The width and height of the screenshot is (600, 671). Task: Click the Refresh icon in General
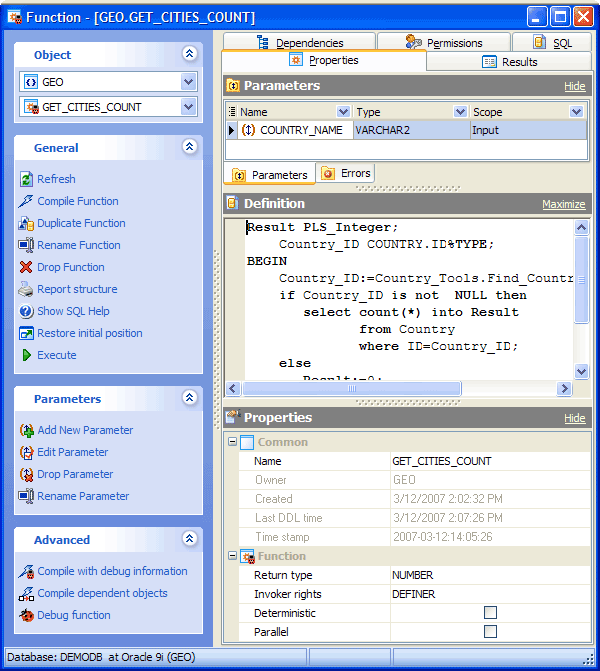(x=26, y=179)
